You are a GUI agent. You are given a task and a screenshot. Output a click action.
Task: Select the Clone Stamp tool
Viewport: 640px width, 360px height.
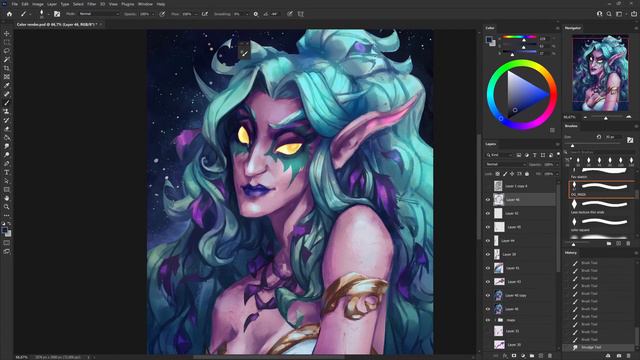click(7, 111)
